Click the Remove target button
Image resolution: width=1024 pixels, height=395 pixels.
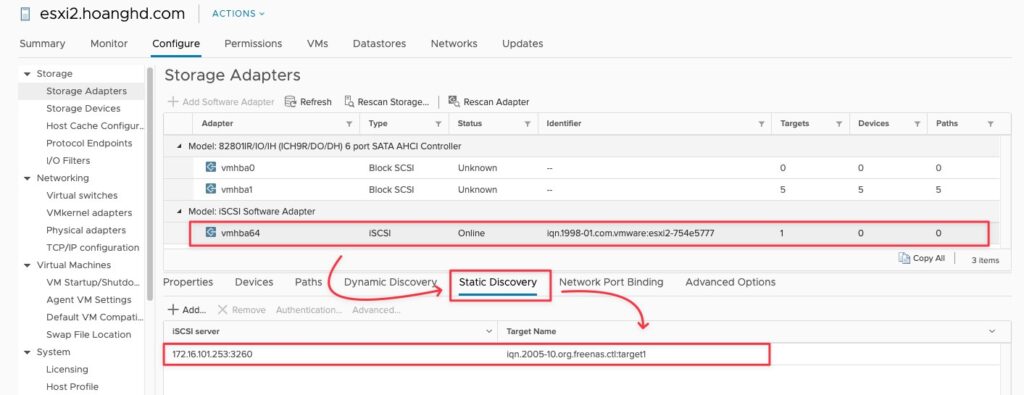click(x=242, y=309)
